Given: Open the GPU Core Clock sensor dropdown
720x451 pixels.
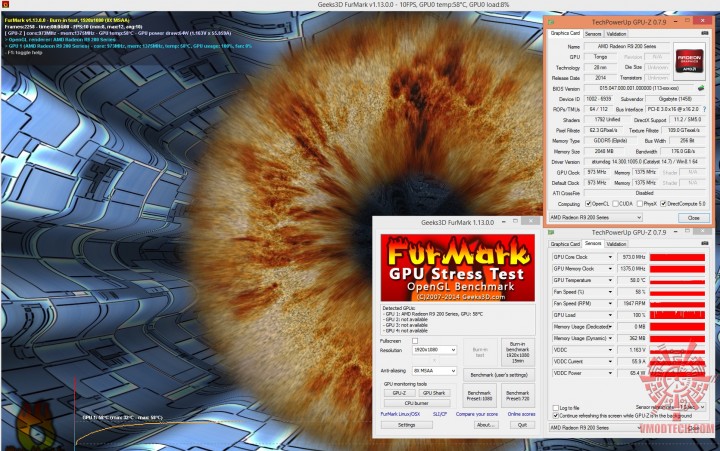Looking at the screenshot, I should click(x=610, y=257).
